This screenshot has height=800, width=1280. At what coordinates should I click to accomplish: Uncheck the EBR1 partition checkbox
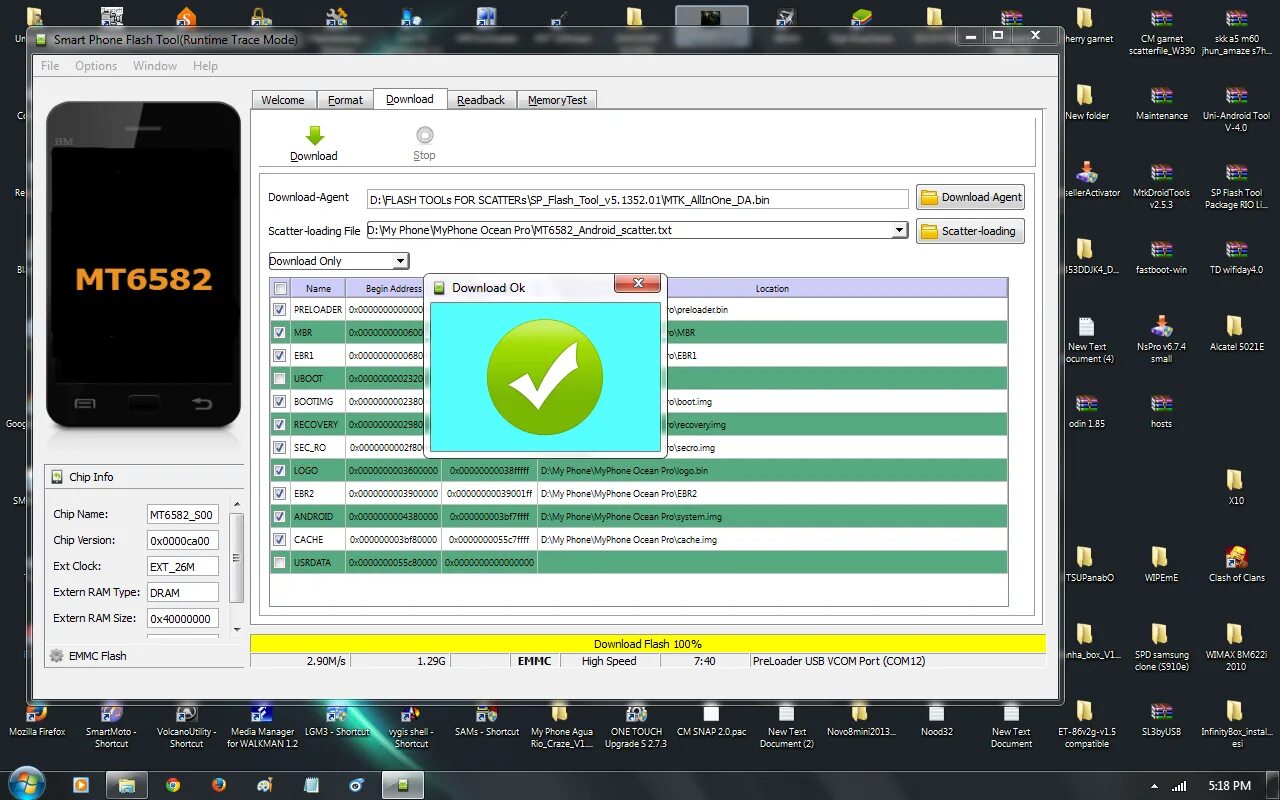click(280, 356)
